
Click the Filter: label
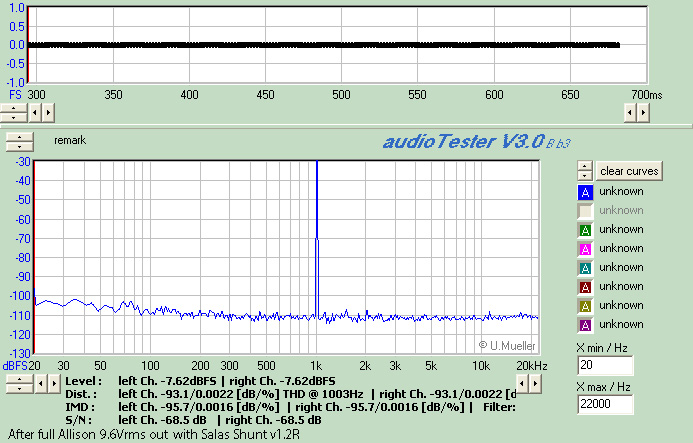pos(499,407)
